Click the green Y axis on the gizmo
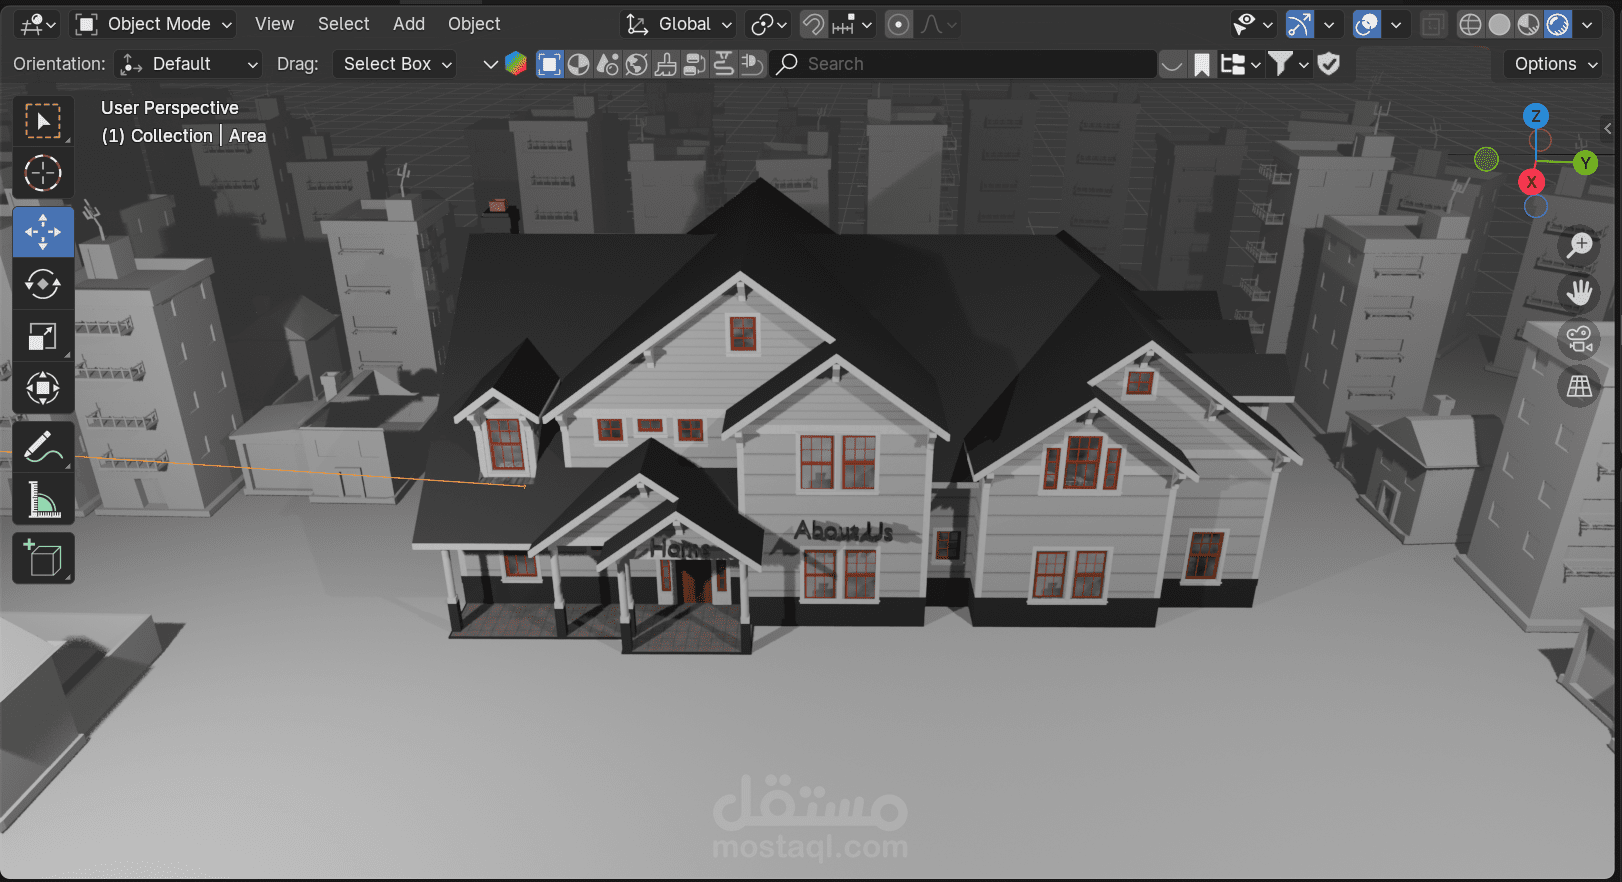This screenshot has width=1622, height=882. 1585,163
